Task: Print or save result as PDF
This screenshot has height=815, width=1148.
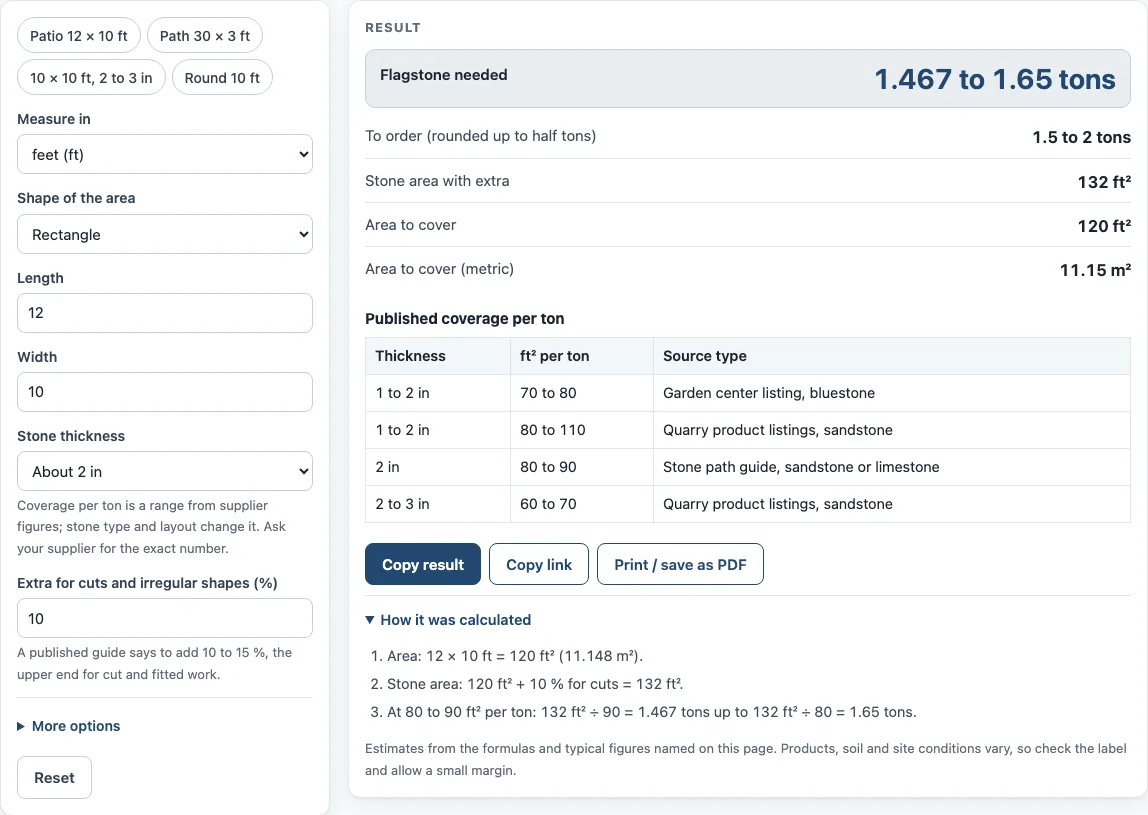Action: pyautogui.click(x=680, y=565)
